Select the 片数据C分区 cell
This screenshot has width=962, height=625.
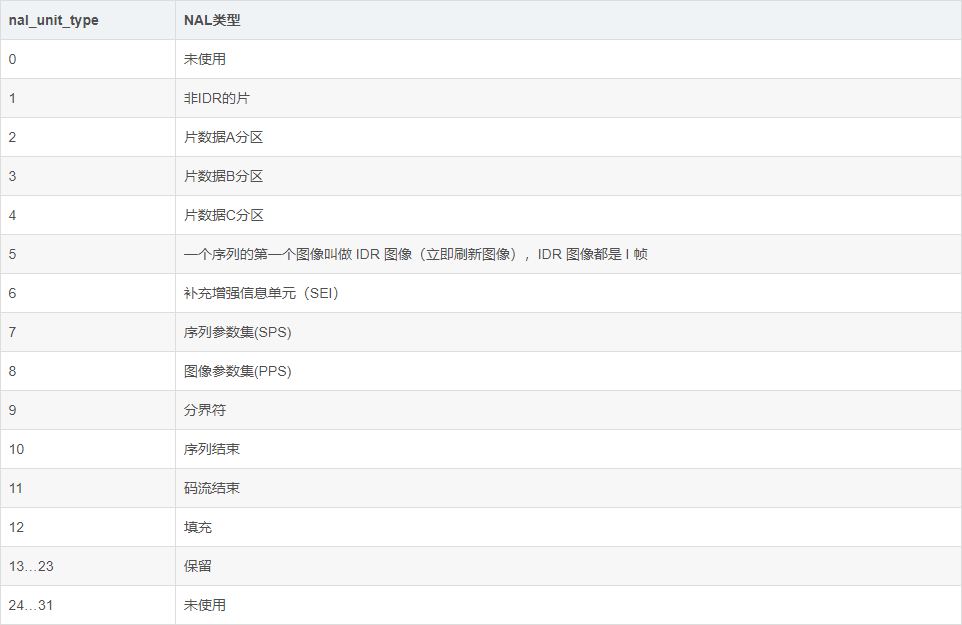pyautogui.click(x=569, y=215)
